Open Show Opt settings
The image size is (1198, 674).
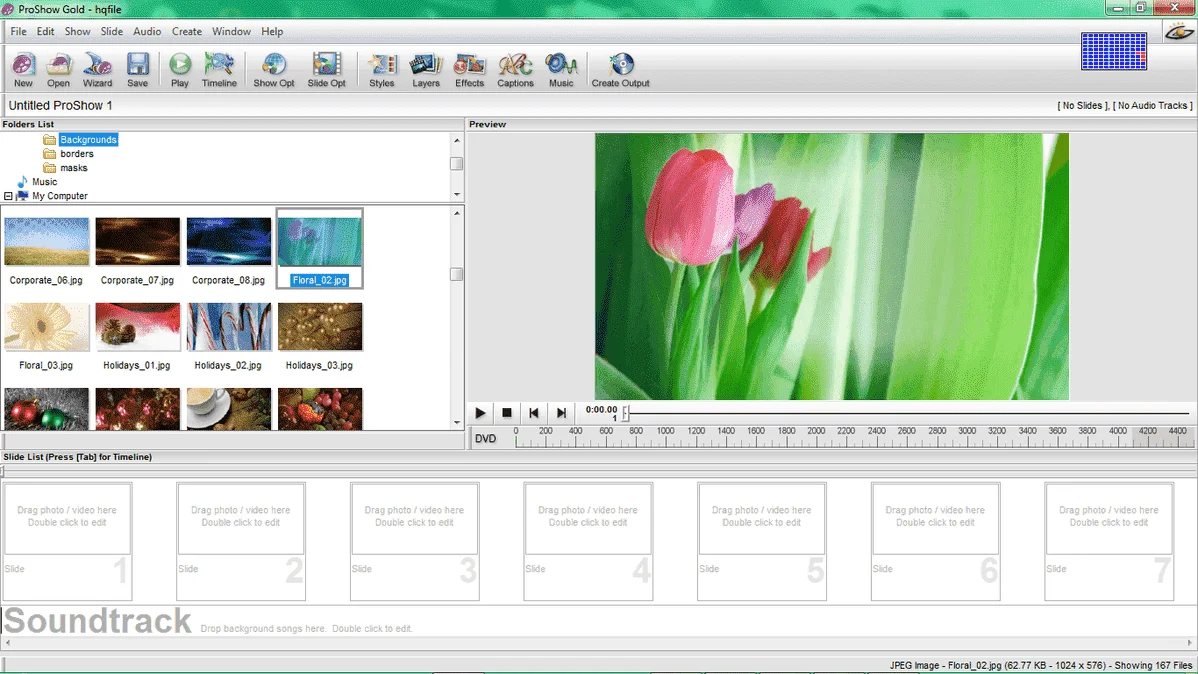click(274, 70)
